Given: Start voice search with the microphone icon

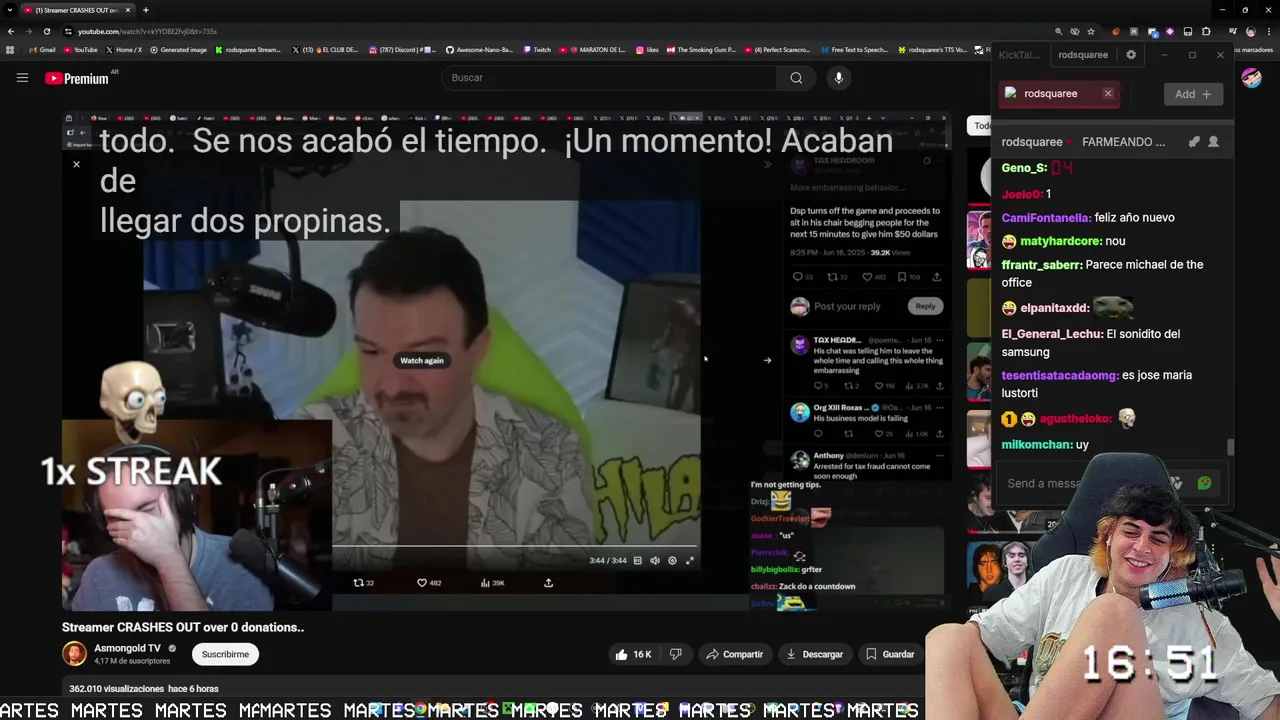Looking at the screenshot, I should pyautogui.click(x=839, y=78).
